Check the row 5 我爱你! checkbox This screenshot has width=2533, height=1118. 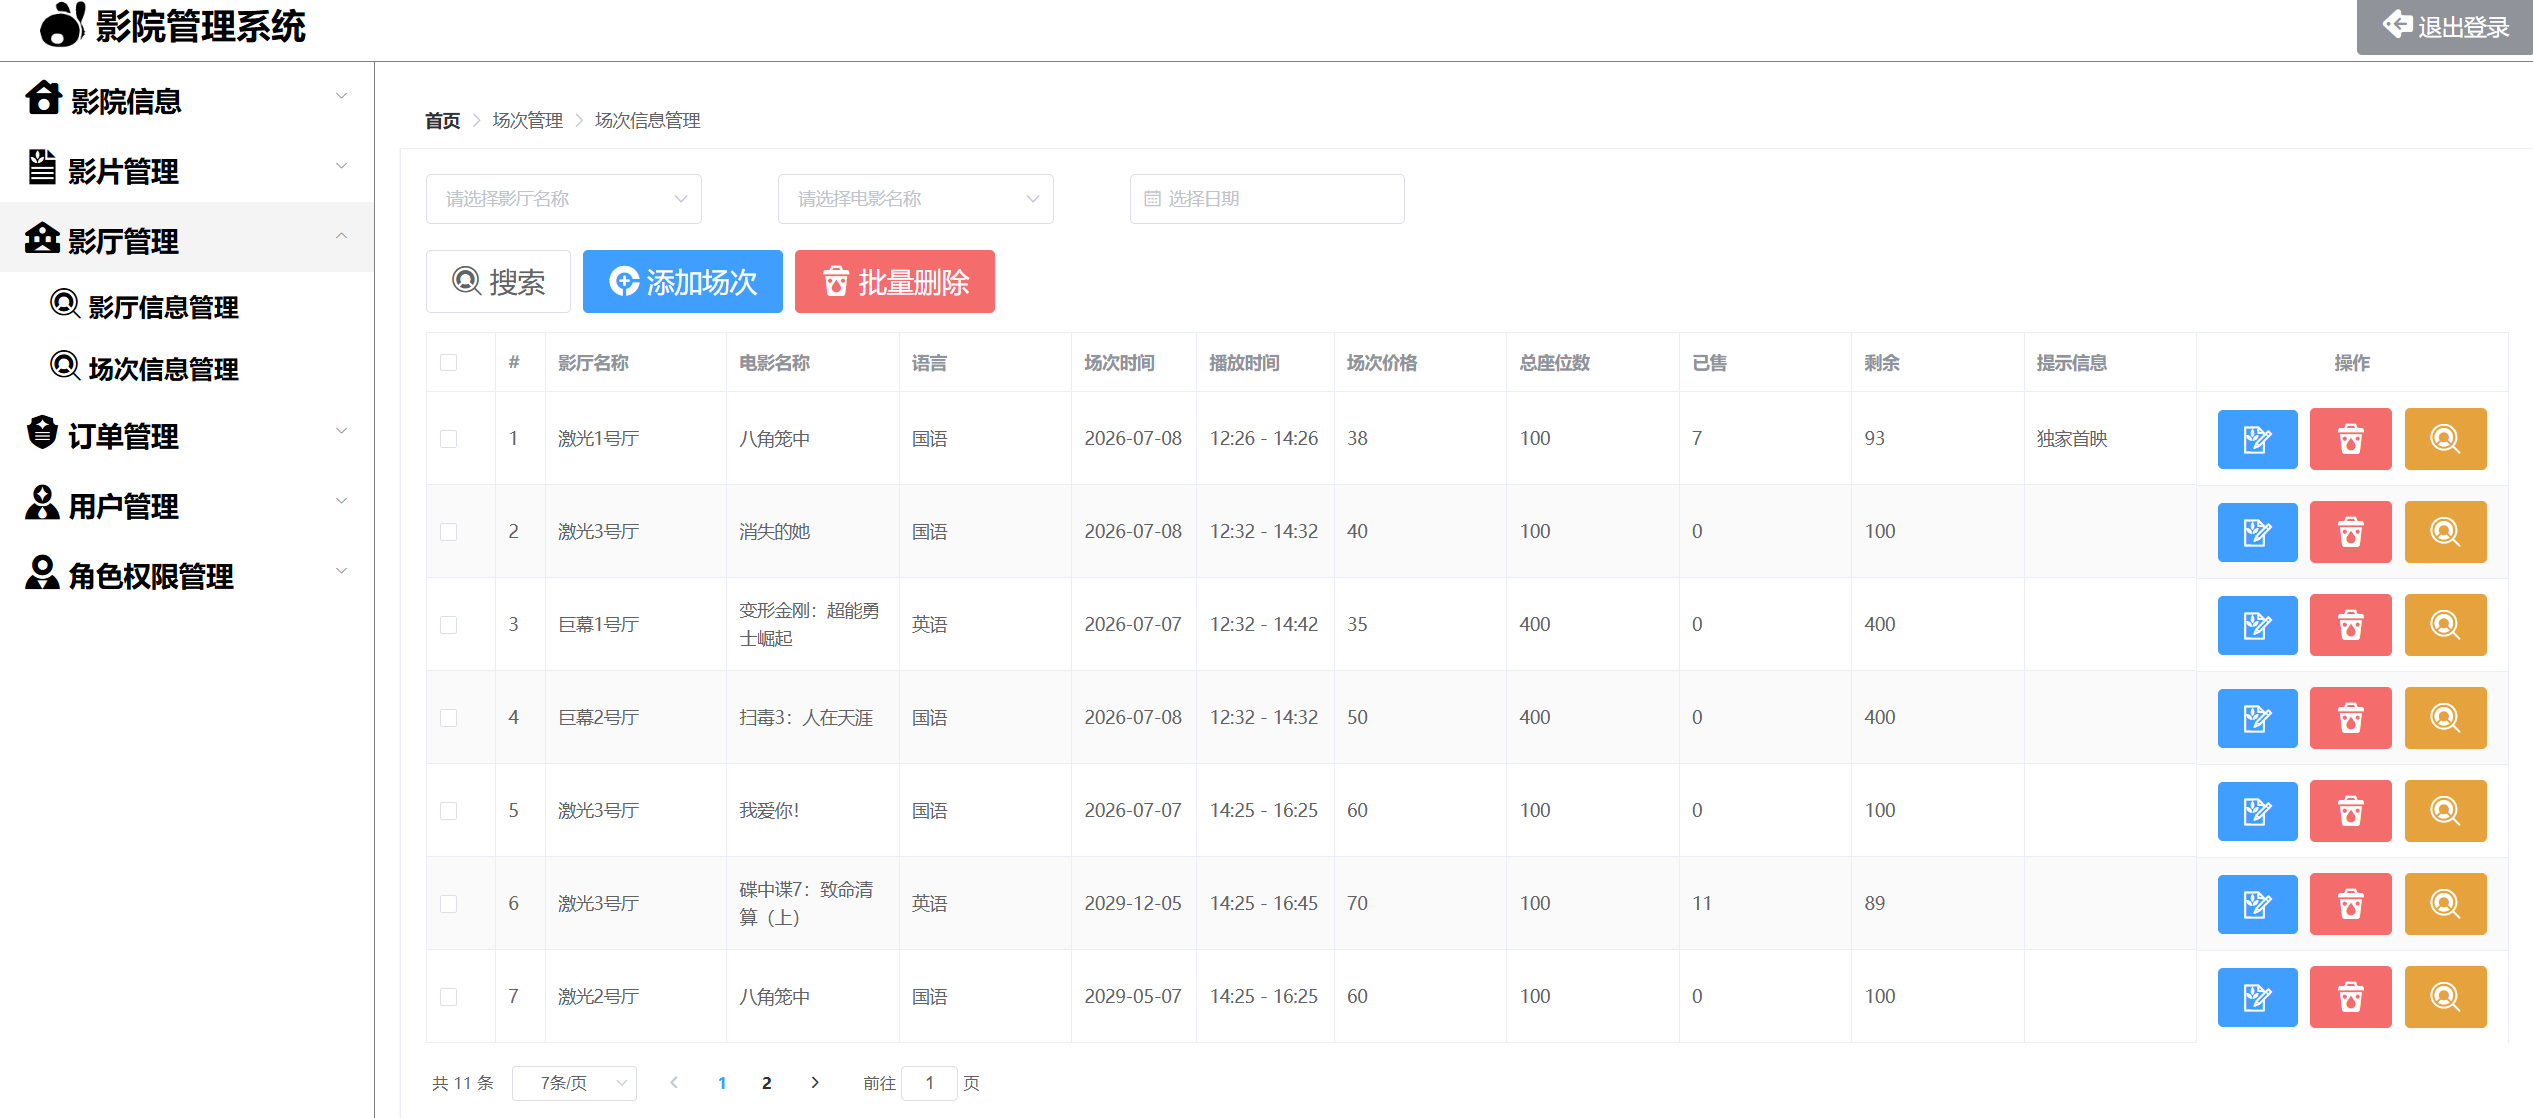[449, 811]
